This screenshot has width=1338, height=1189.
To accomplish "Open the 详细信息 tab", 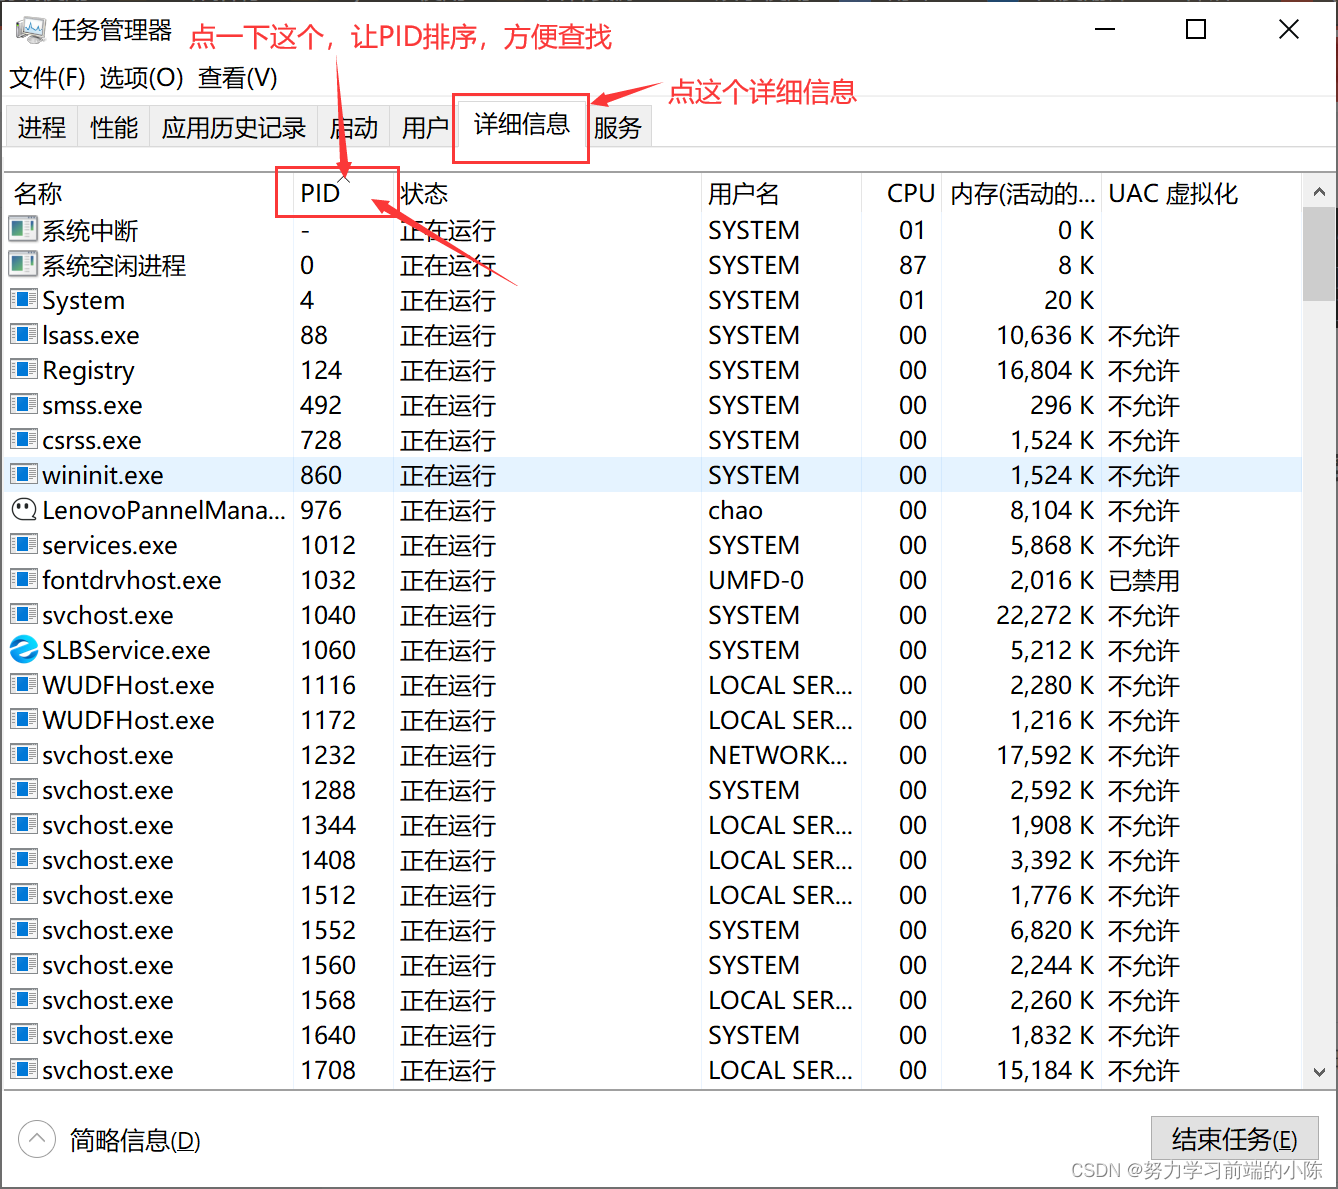I will tap(520, 127).
